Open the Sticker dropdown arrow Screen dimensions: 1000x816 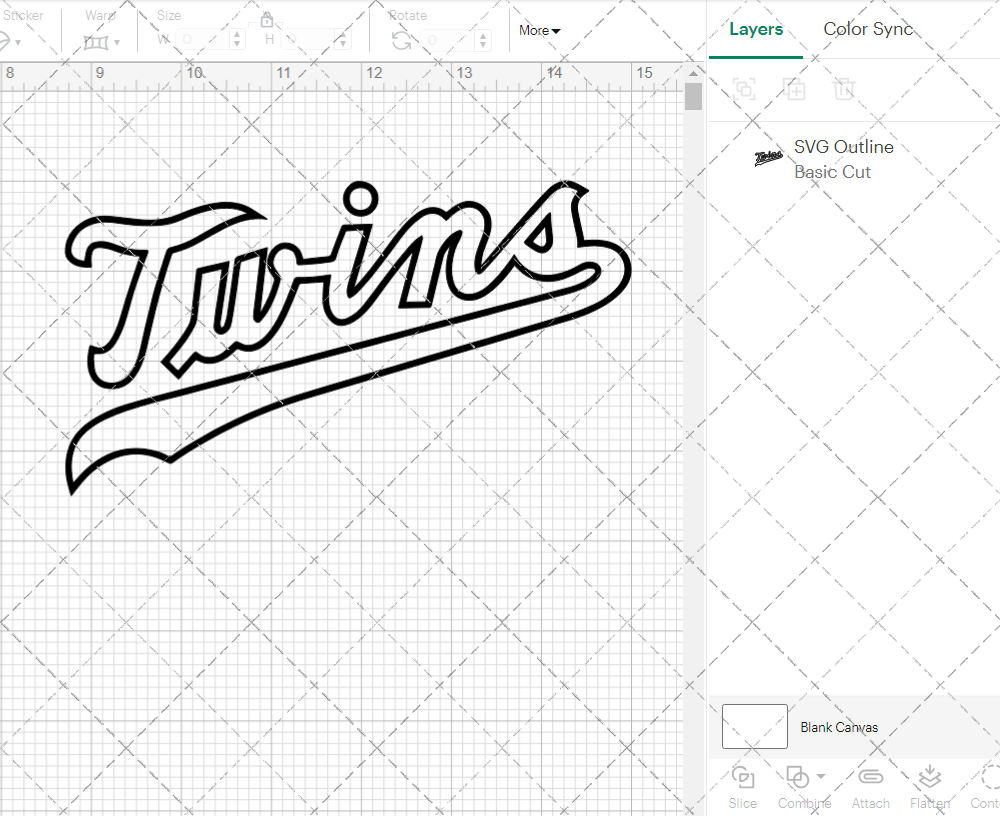(x=18, y=43)
